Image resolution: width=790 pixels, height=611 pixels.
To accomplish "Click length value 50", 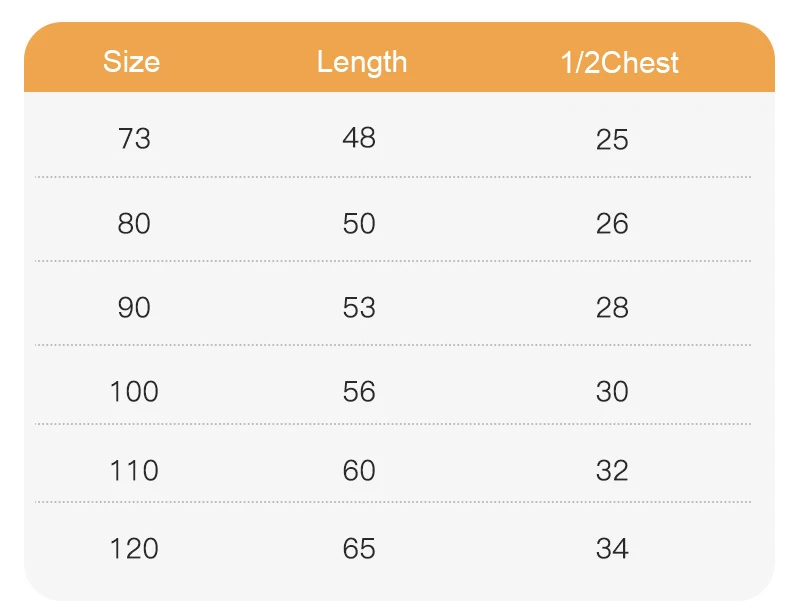I will point(359,223).
